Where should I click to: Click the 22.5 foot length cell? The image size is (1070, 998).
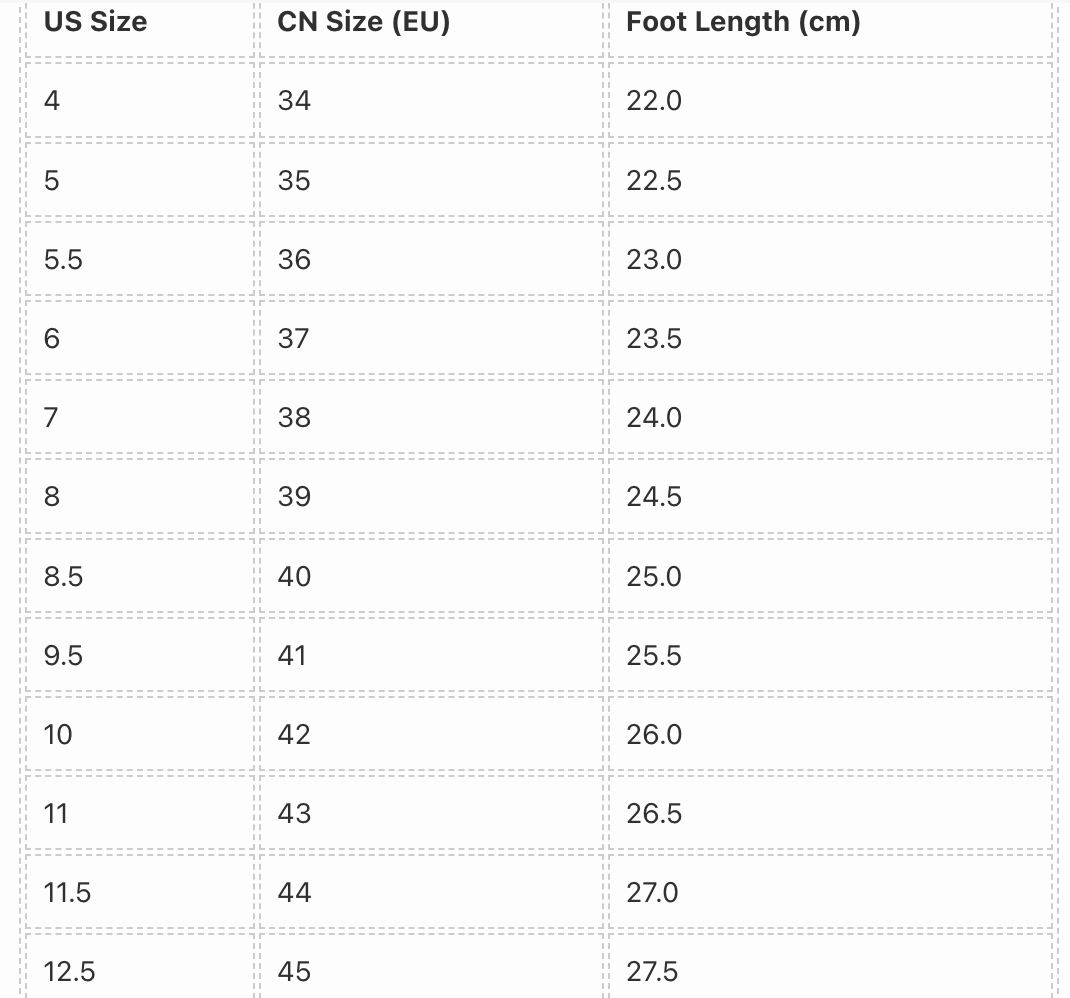[830, 180]
